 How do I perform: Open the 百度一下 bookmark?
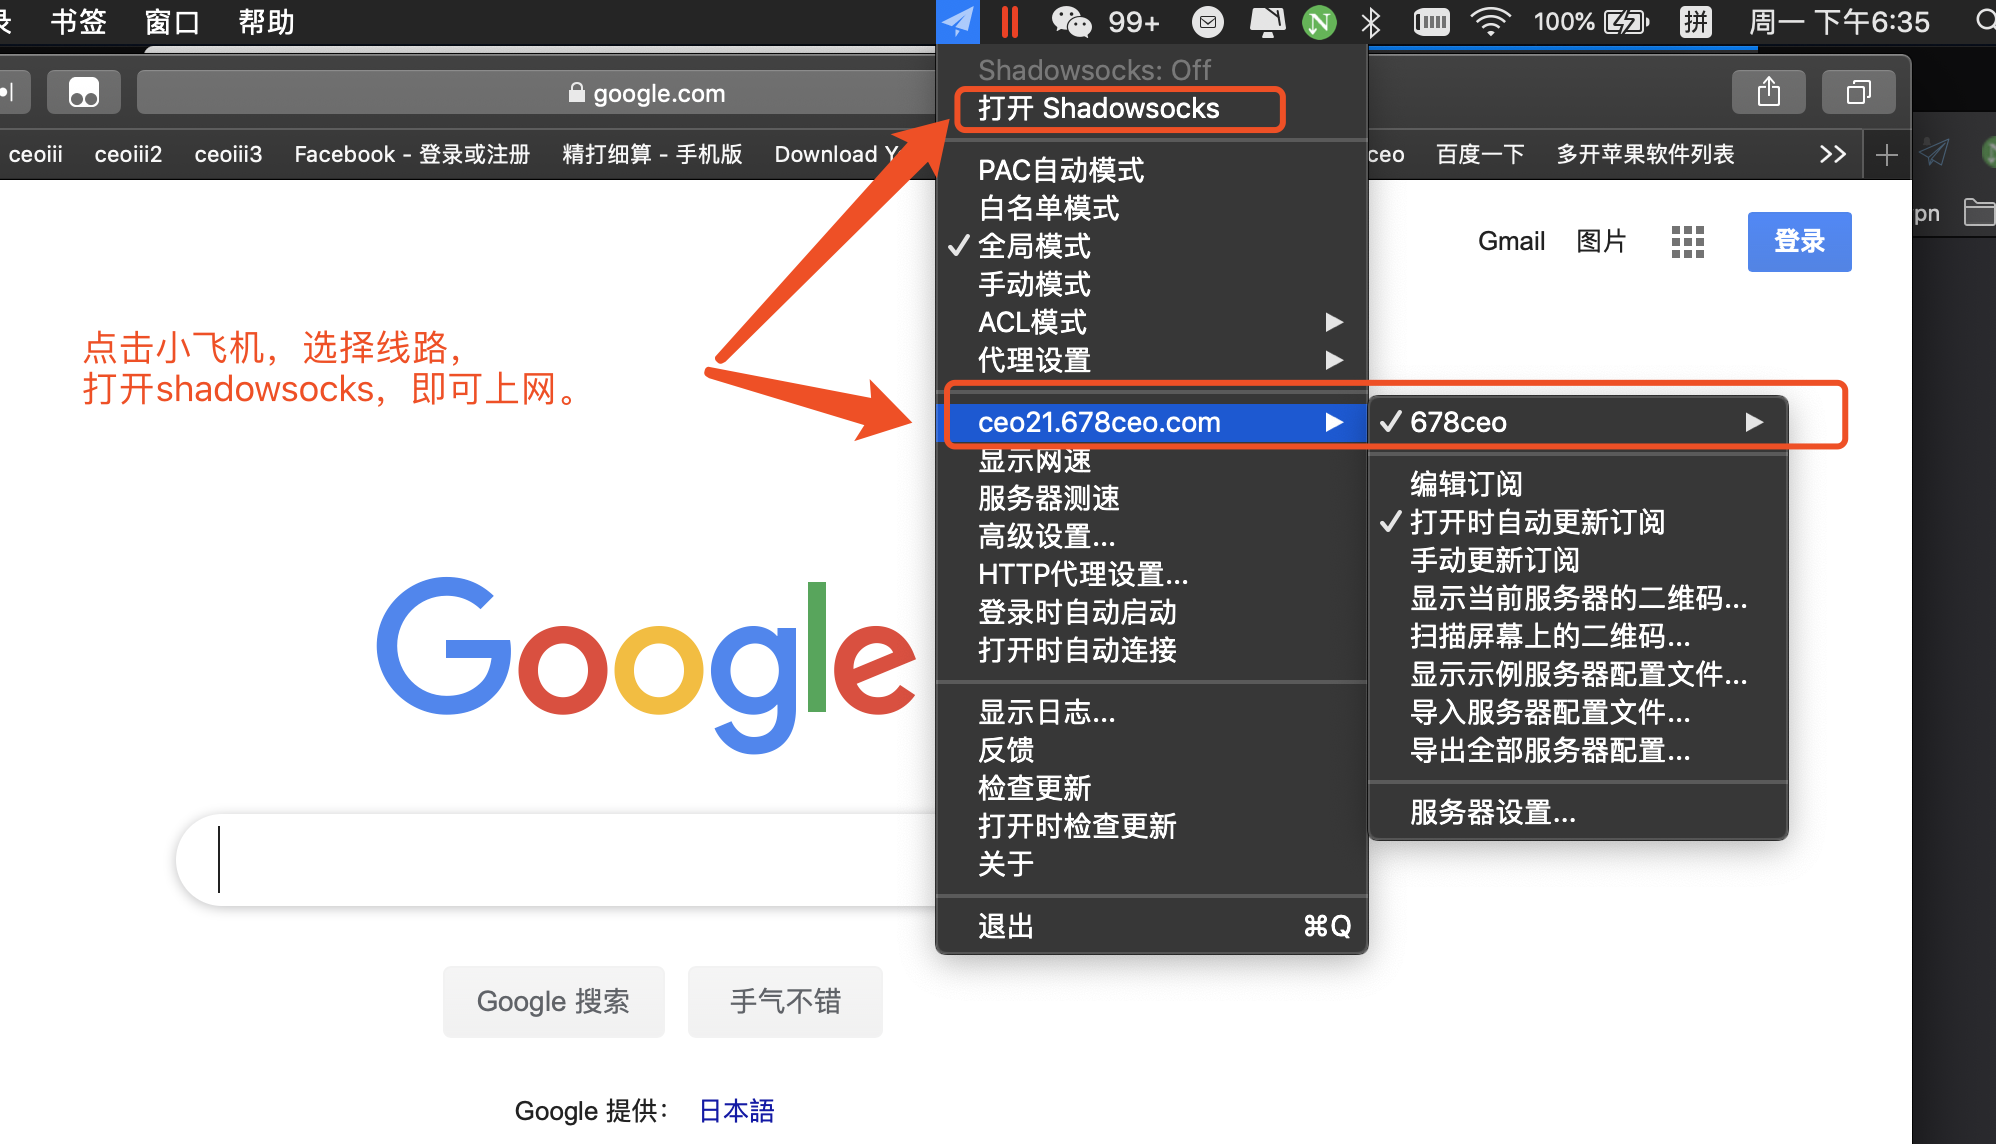click(x=1480, y=154)
